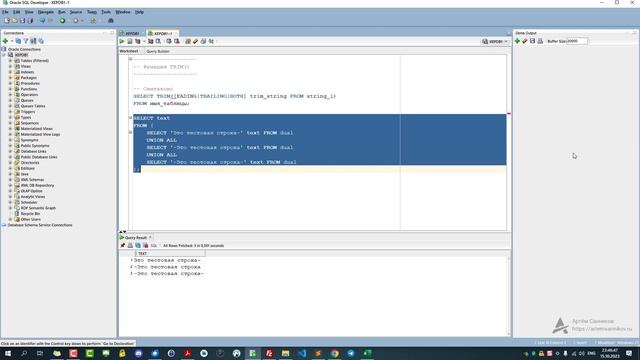Select Materialized View Logs tree item

coord(40,134)
